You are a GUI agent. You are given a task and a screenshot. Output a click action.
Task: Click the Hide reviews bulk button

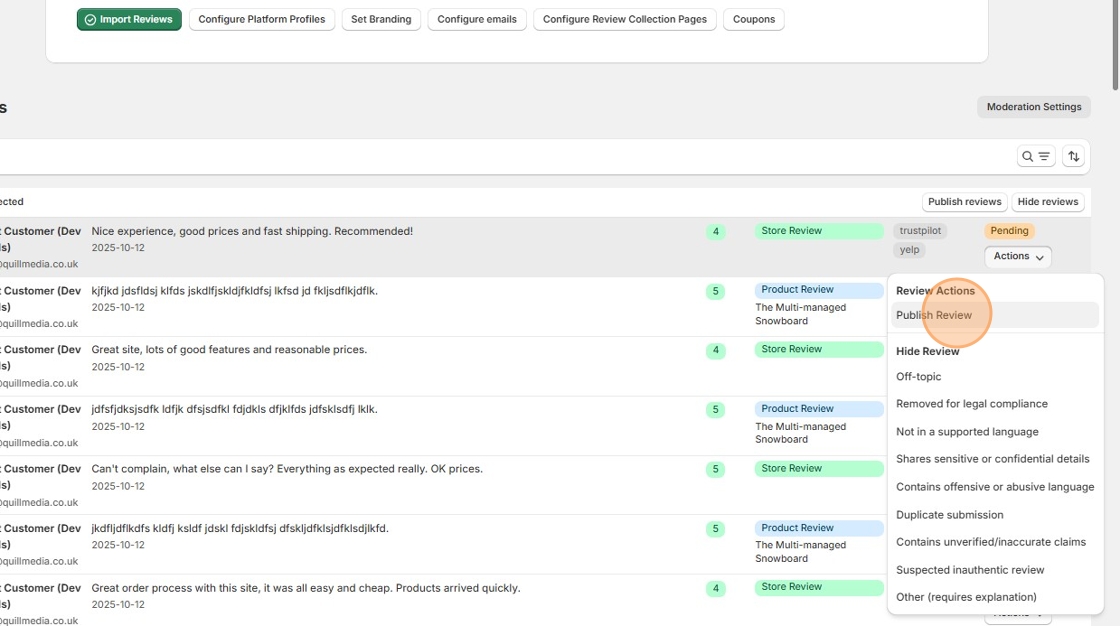[1048, 202]
